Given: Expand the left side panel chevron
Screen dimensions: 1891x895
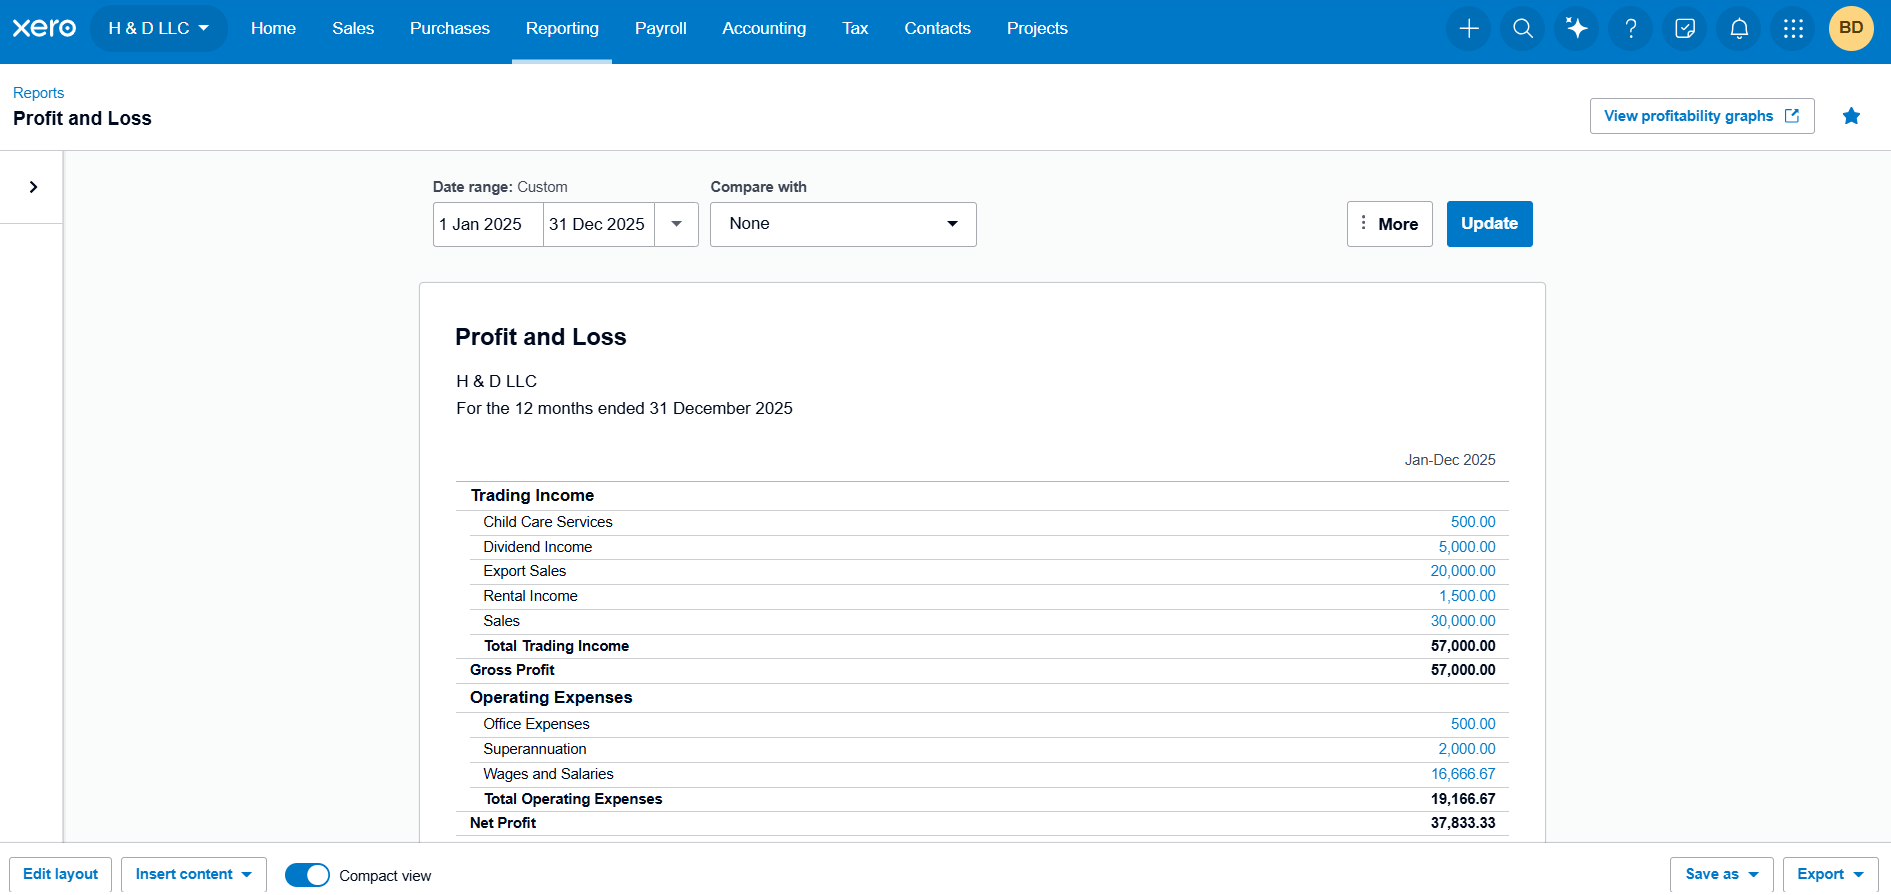Looking at the screenshot, I should (x=33, y=187).
